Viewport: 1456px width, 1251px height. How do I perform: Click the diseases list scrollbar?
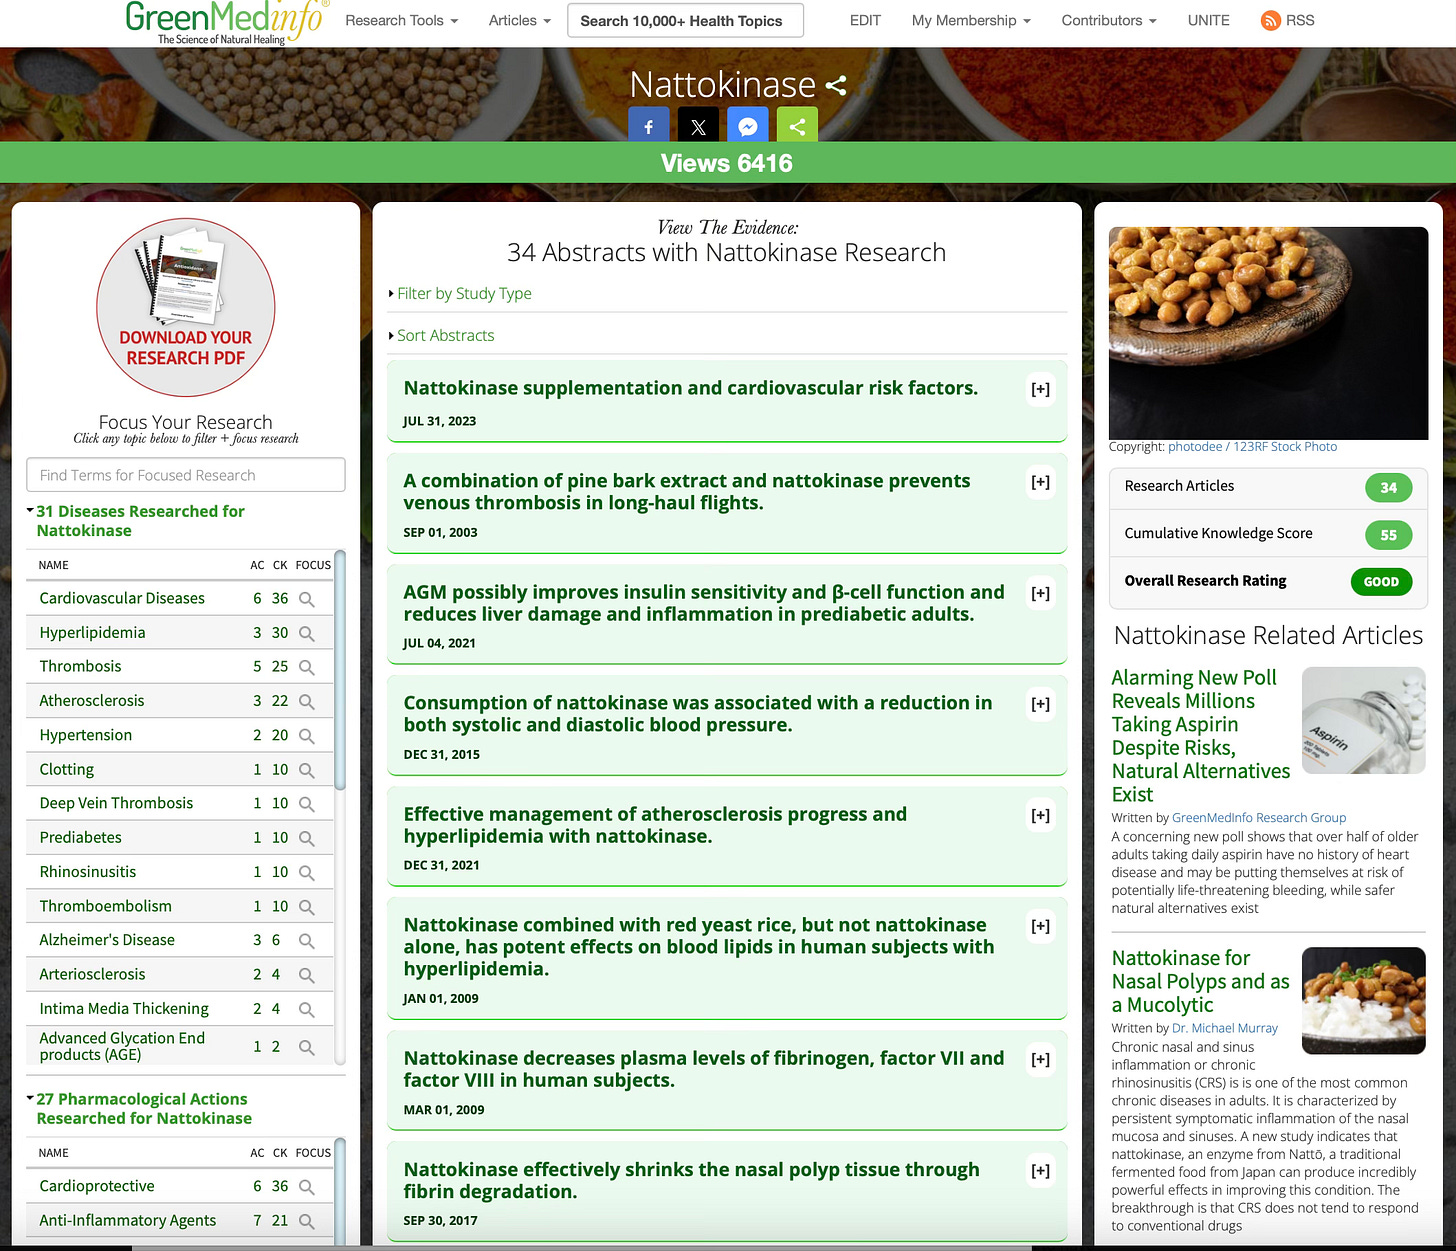coord(339,670)
